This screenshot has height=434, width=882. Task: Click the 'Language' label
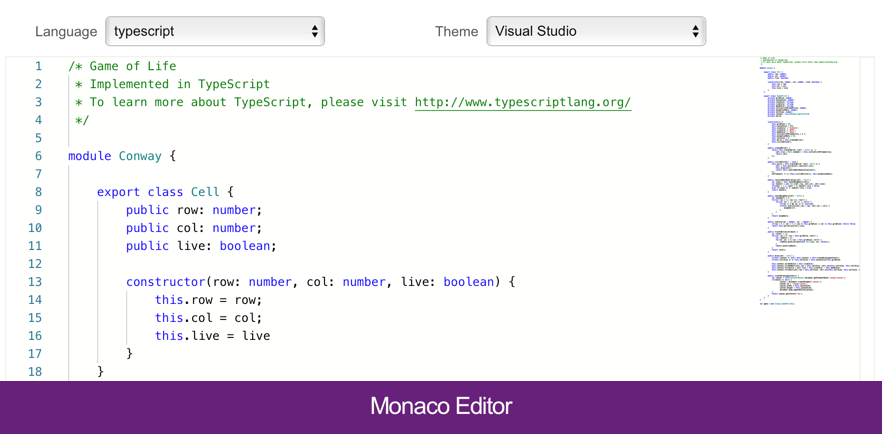(x=66, y=31)
